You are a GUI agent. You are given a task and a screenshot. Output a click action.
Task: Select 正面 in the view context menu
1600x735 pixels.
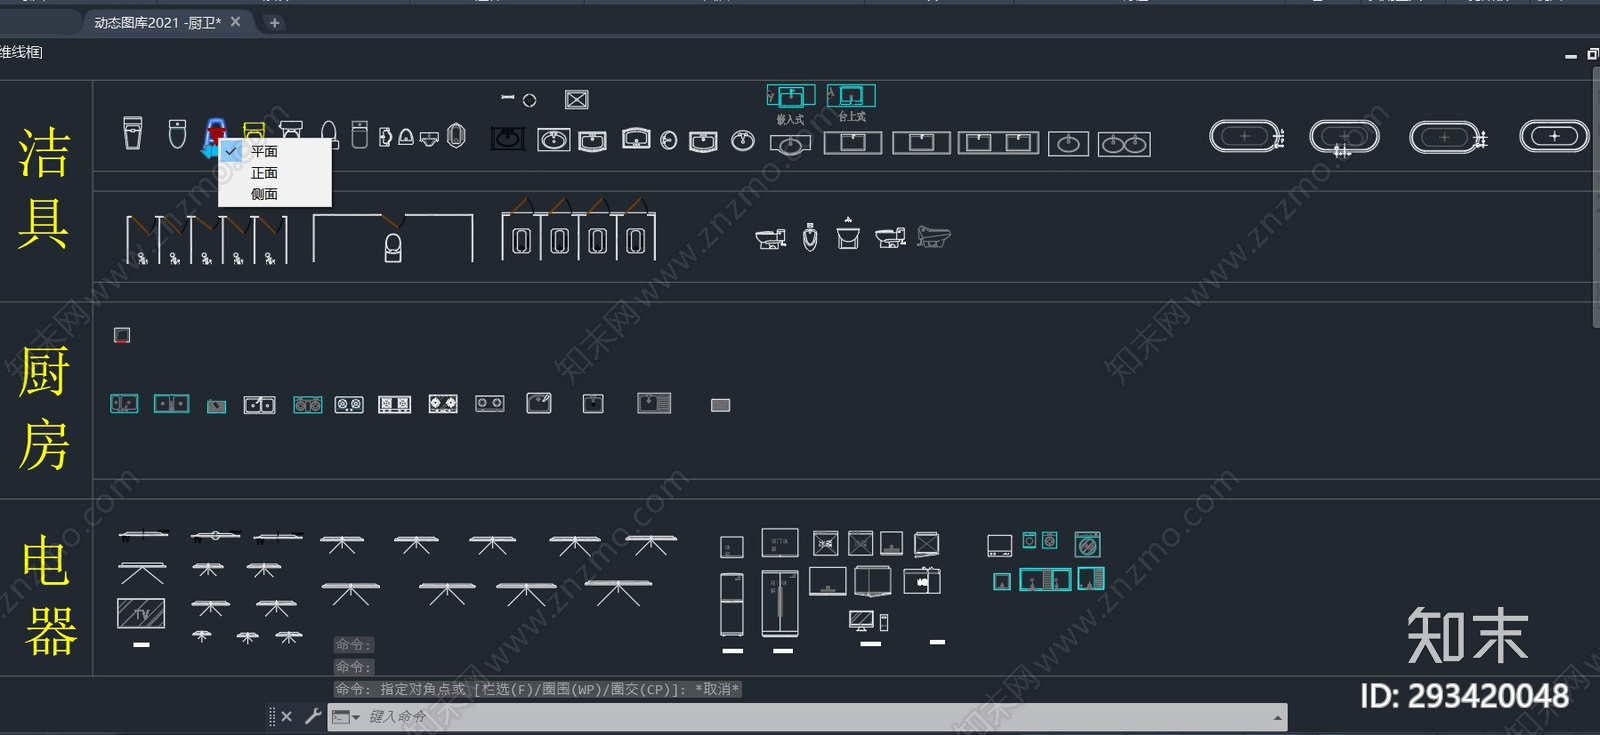[x=264, y=173]
